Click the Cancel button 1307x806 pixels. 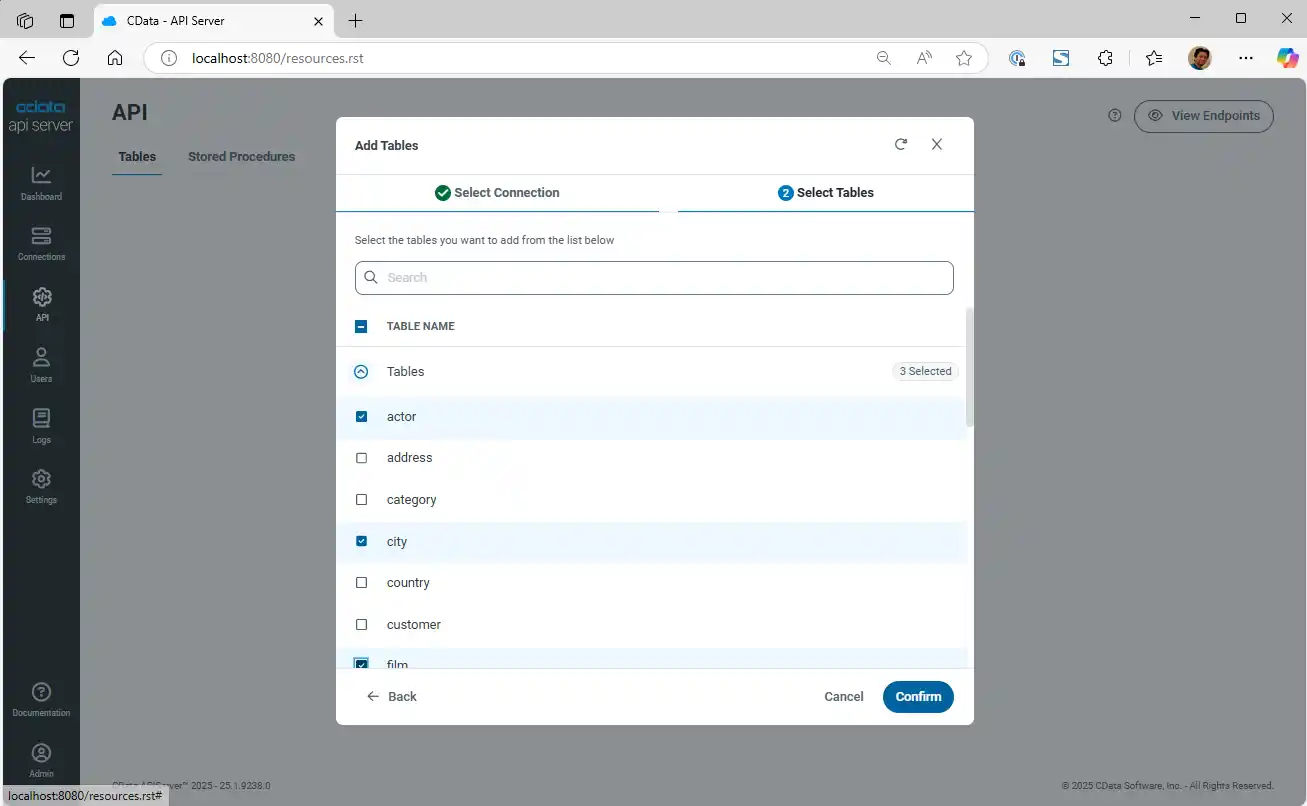pos(843,697)
